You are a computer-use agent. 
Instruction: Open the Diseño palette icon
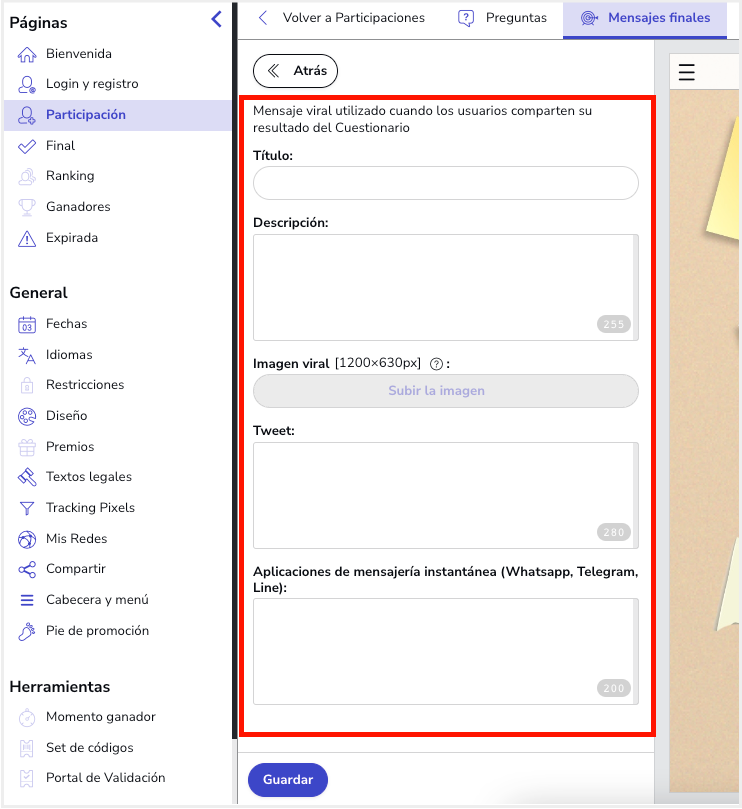click(x=27, y=416)
